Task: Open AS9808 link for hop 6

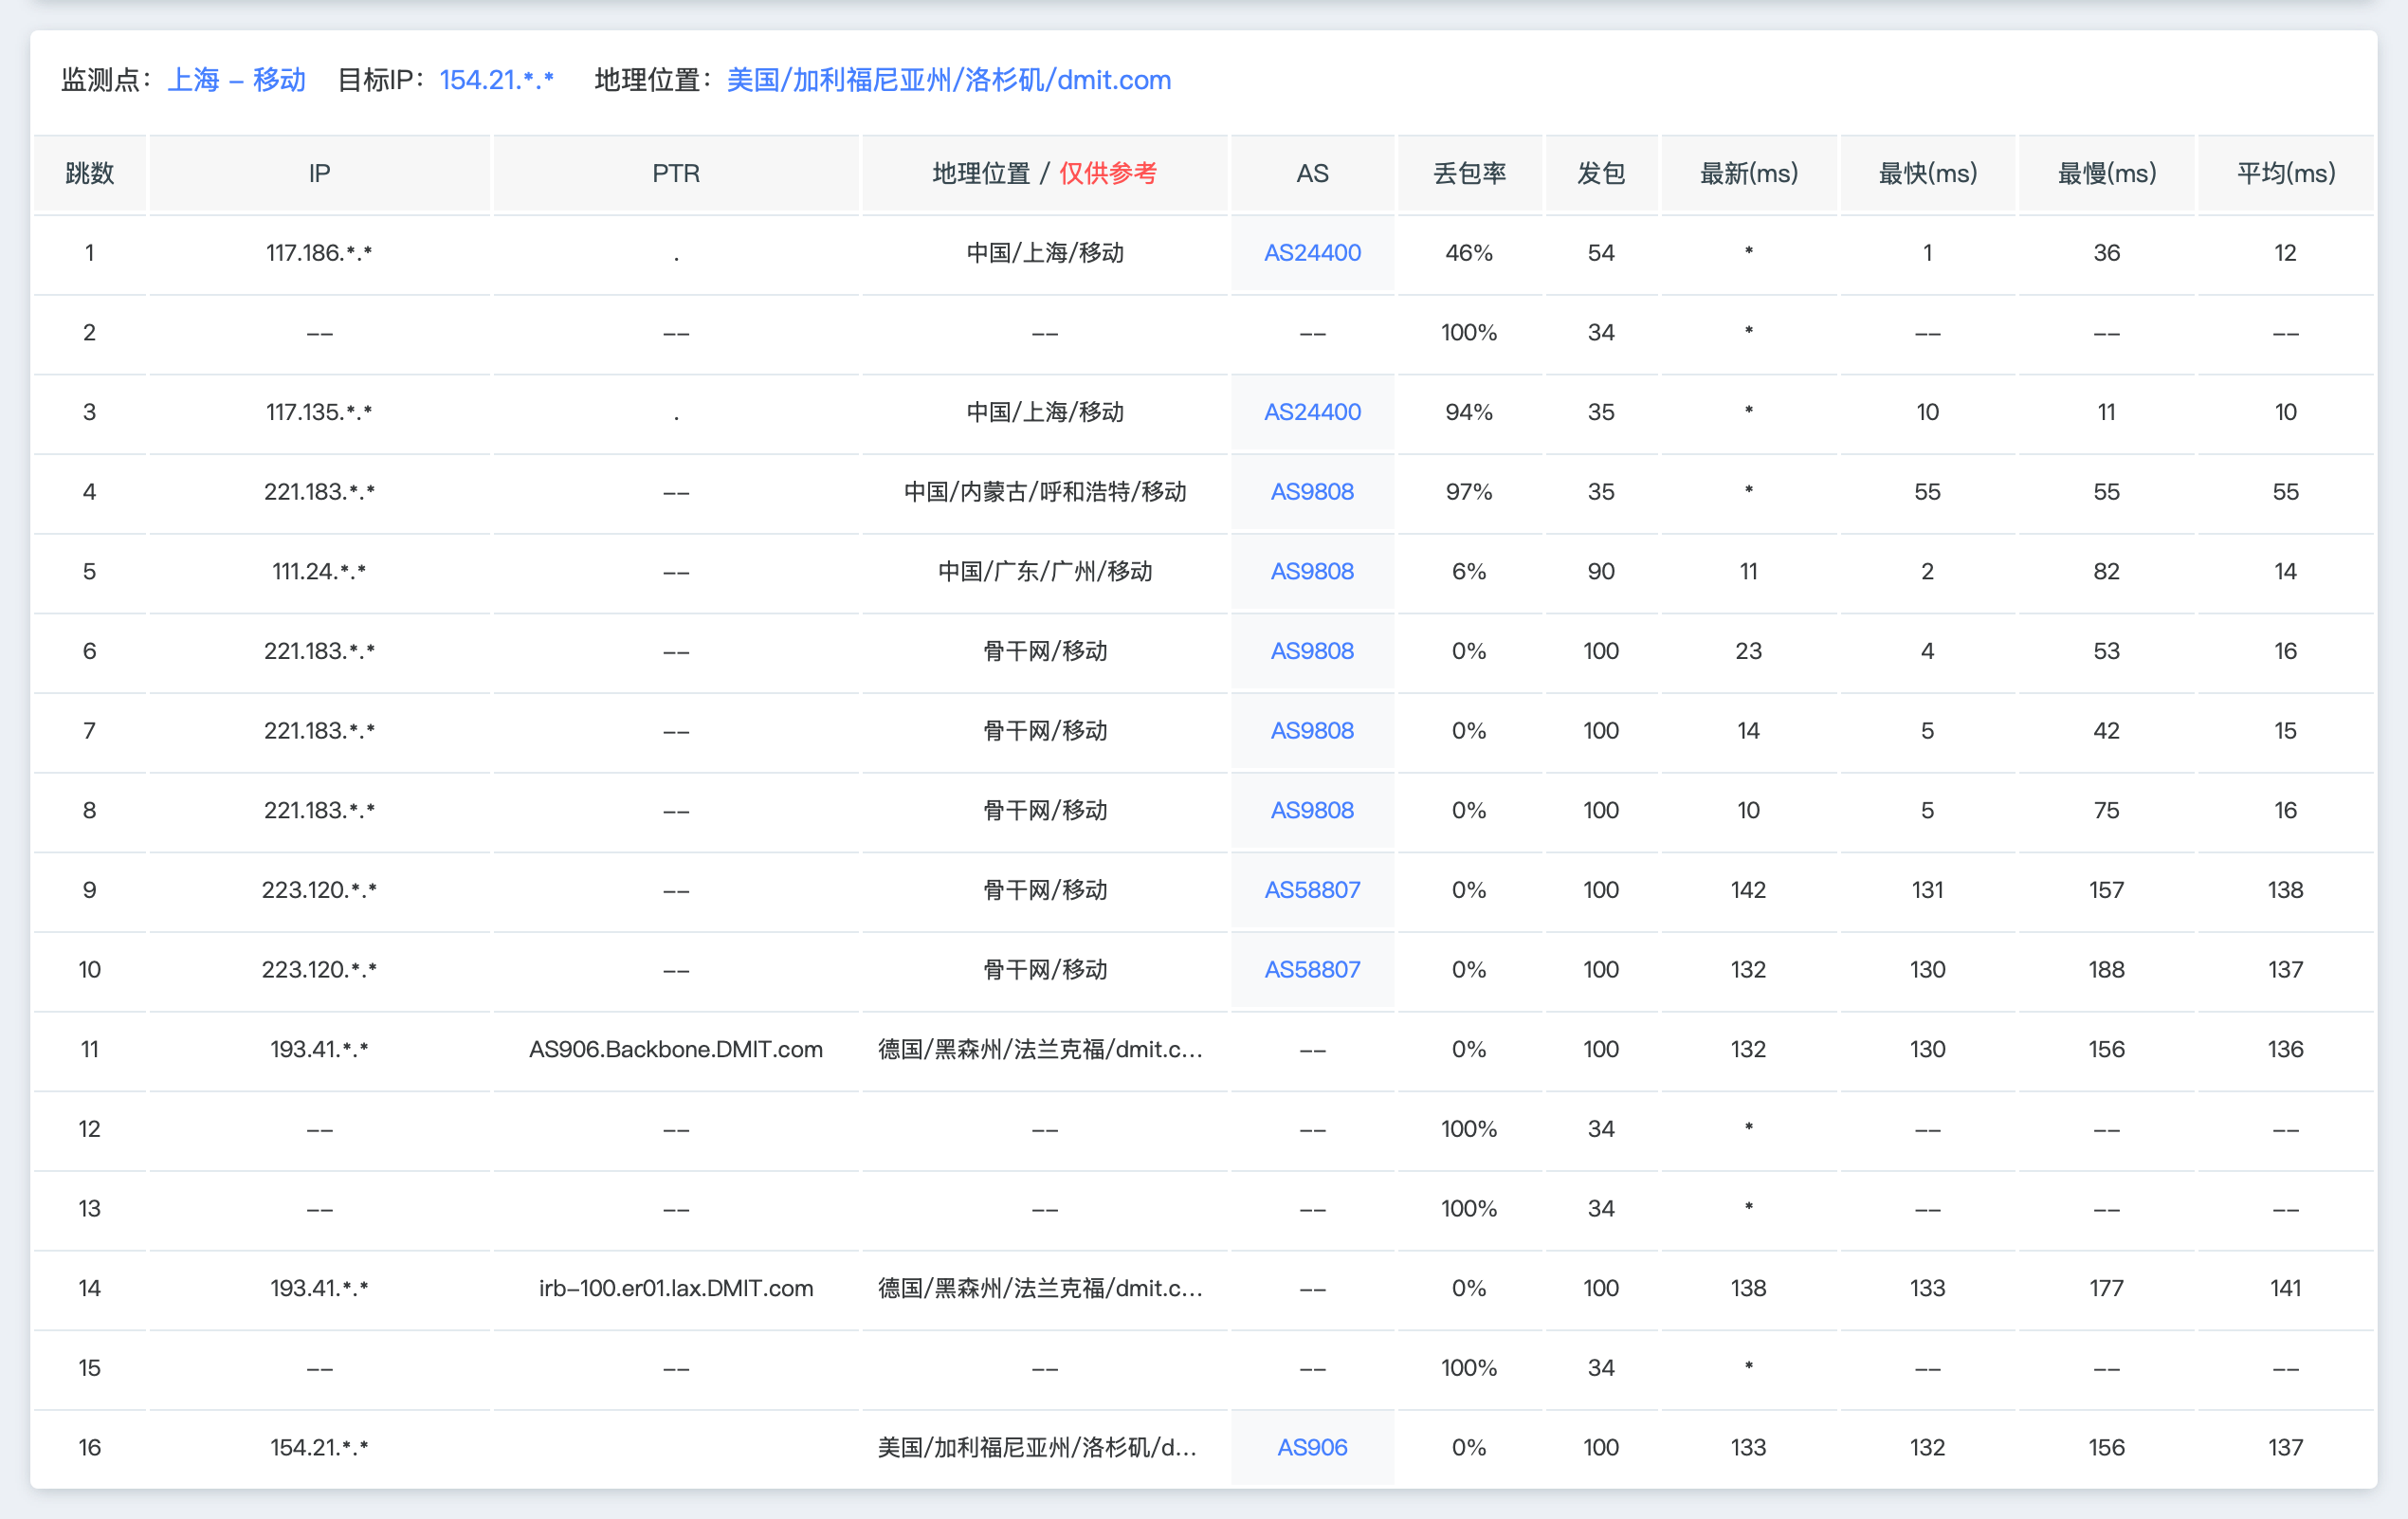Action: (x=1311, y=651)
